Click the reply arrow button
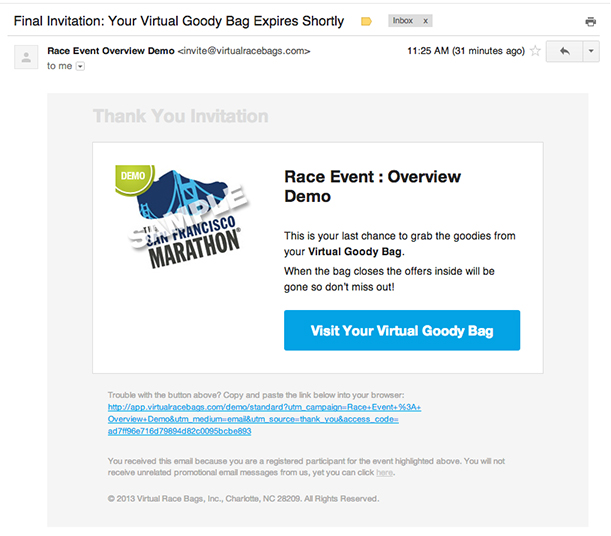 pos(564,51)
